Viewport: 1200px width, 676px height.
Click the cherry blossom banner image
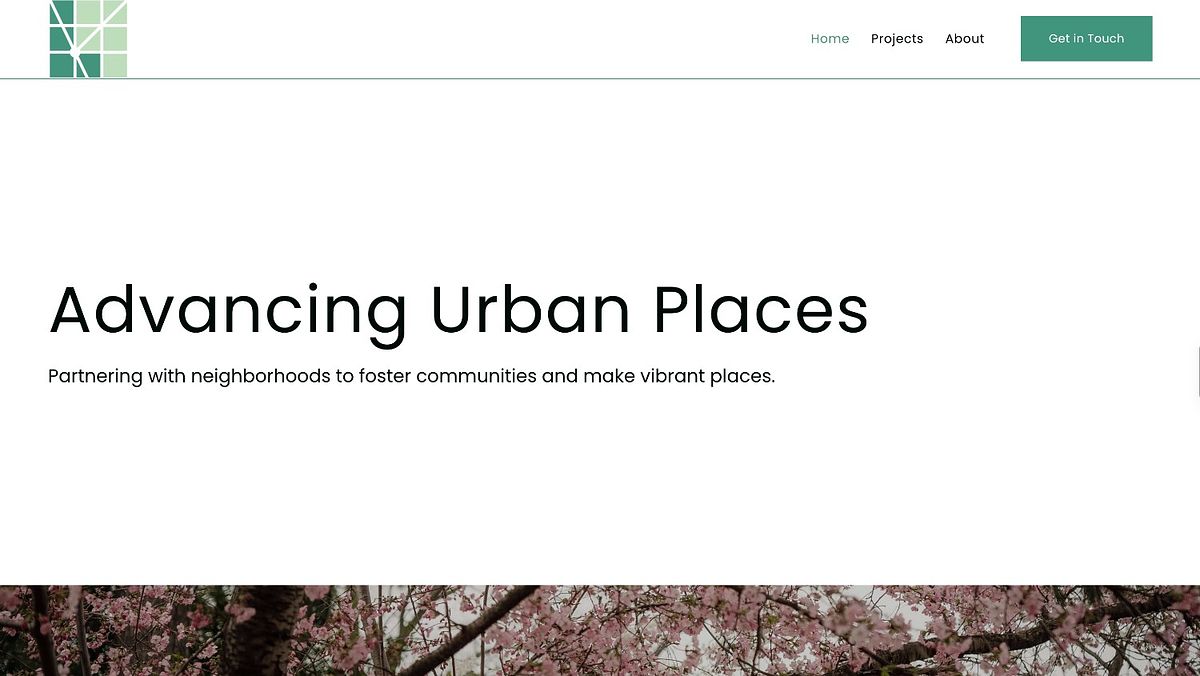click(600, 631)
